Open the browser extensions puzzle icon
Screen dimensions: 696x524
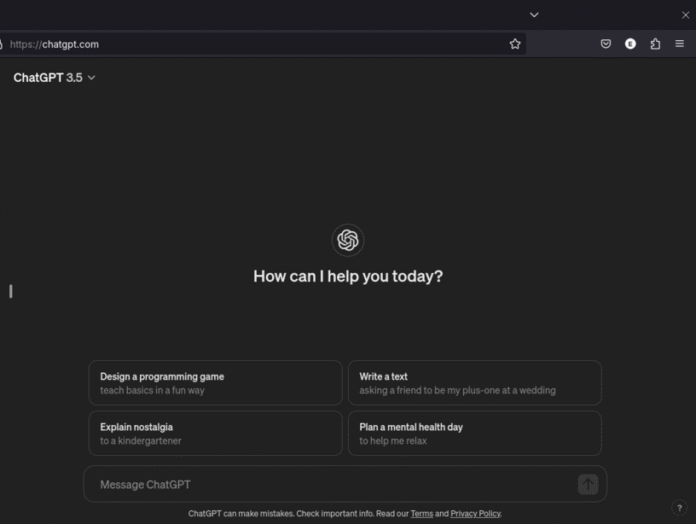(x=655, y=44)
